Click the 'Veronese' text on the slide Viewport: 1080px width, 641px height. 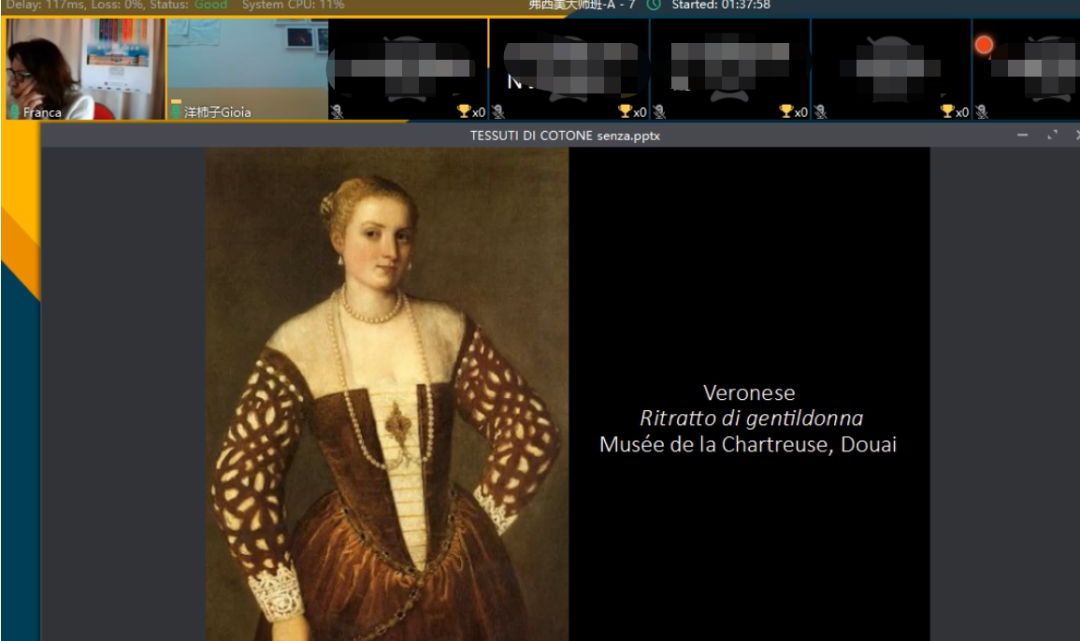pos(749,392)
